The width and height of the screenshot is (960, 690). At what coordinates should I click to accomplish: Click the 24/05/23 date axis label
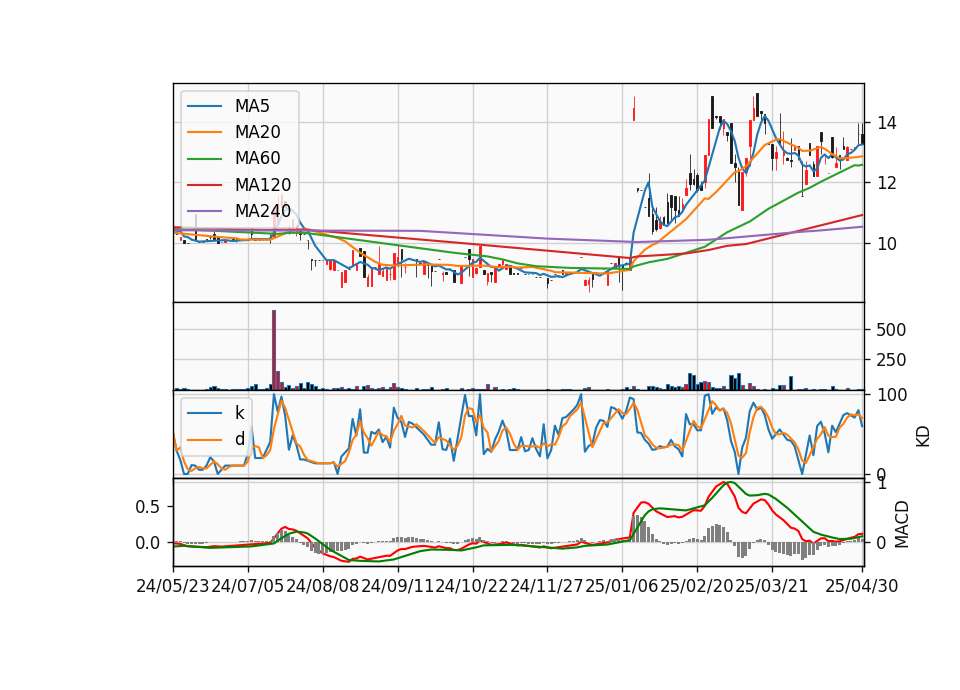tap(173, 587)
